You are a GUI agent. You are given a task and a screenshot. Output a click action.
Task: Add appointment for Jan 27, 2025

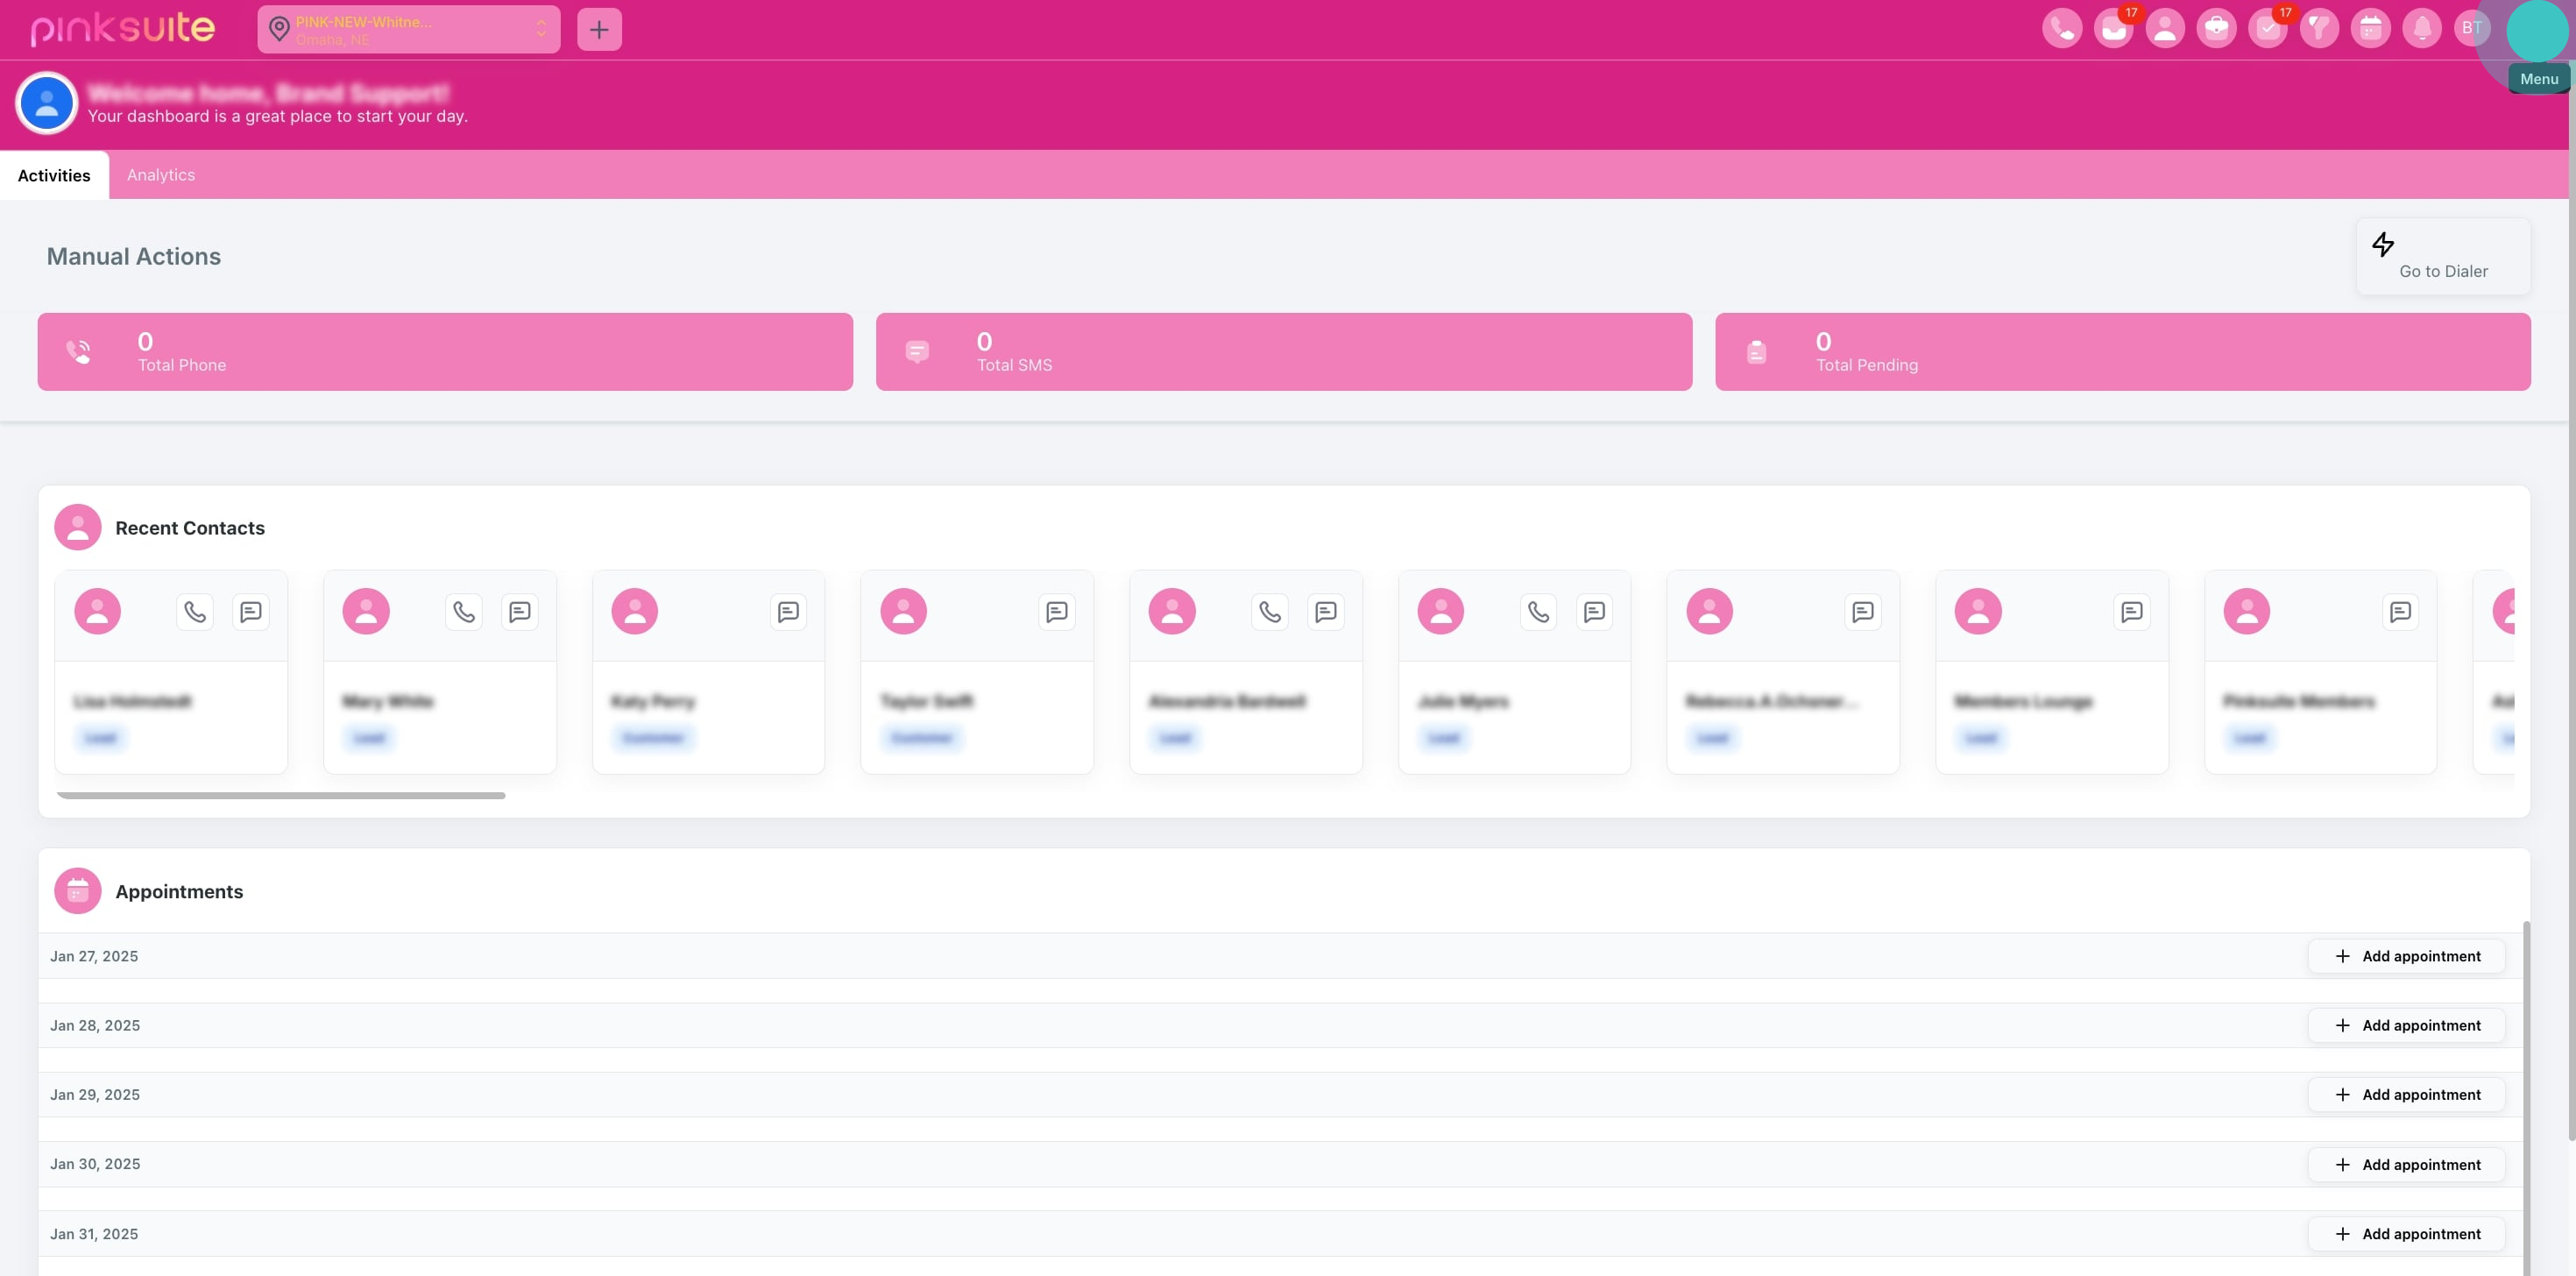point(2406,956)
